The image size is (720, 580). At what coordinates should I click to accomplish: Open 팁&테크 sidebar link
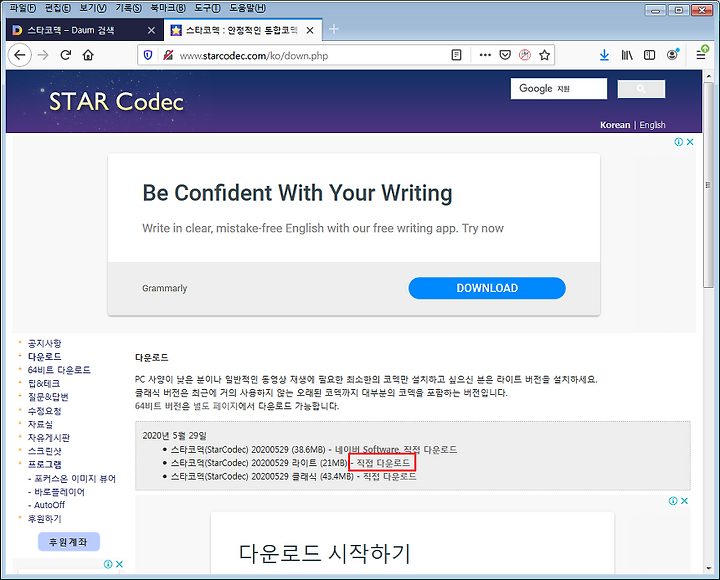point(44,383)
